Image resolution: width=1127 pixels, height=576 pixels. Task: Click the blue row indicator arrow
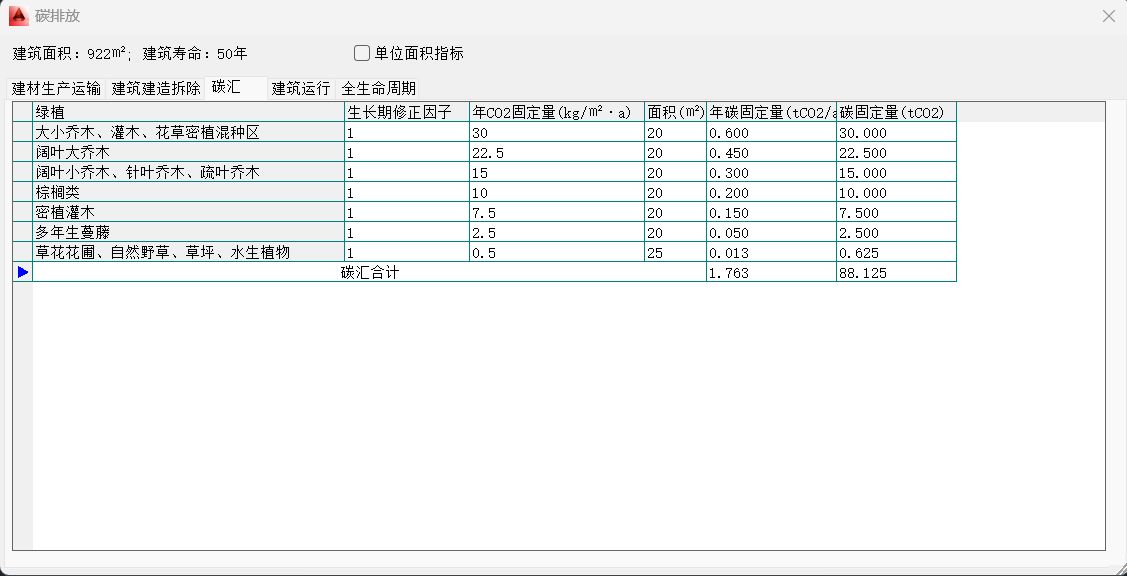coord(23,272)
